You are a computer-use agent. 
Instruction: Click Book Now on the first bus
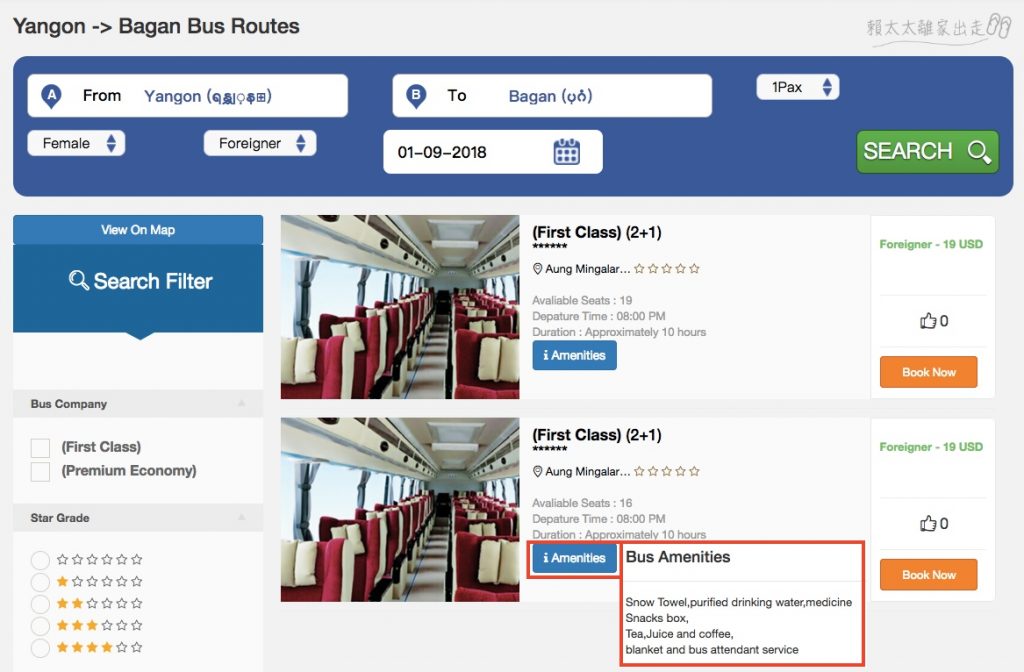click(928, 372)
